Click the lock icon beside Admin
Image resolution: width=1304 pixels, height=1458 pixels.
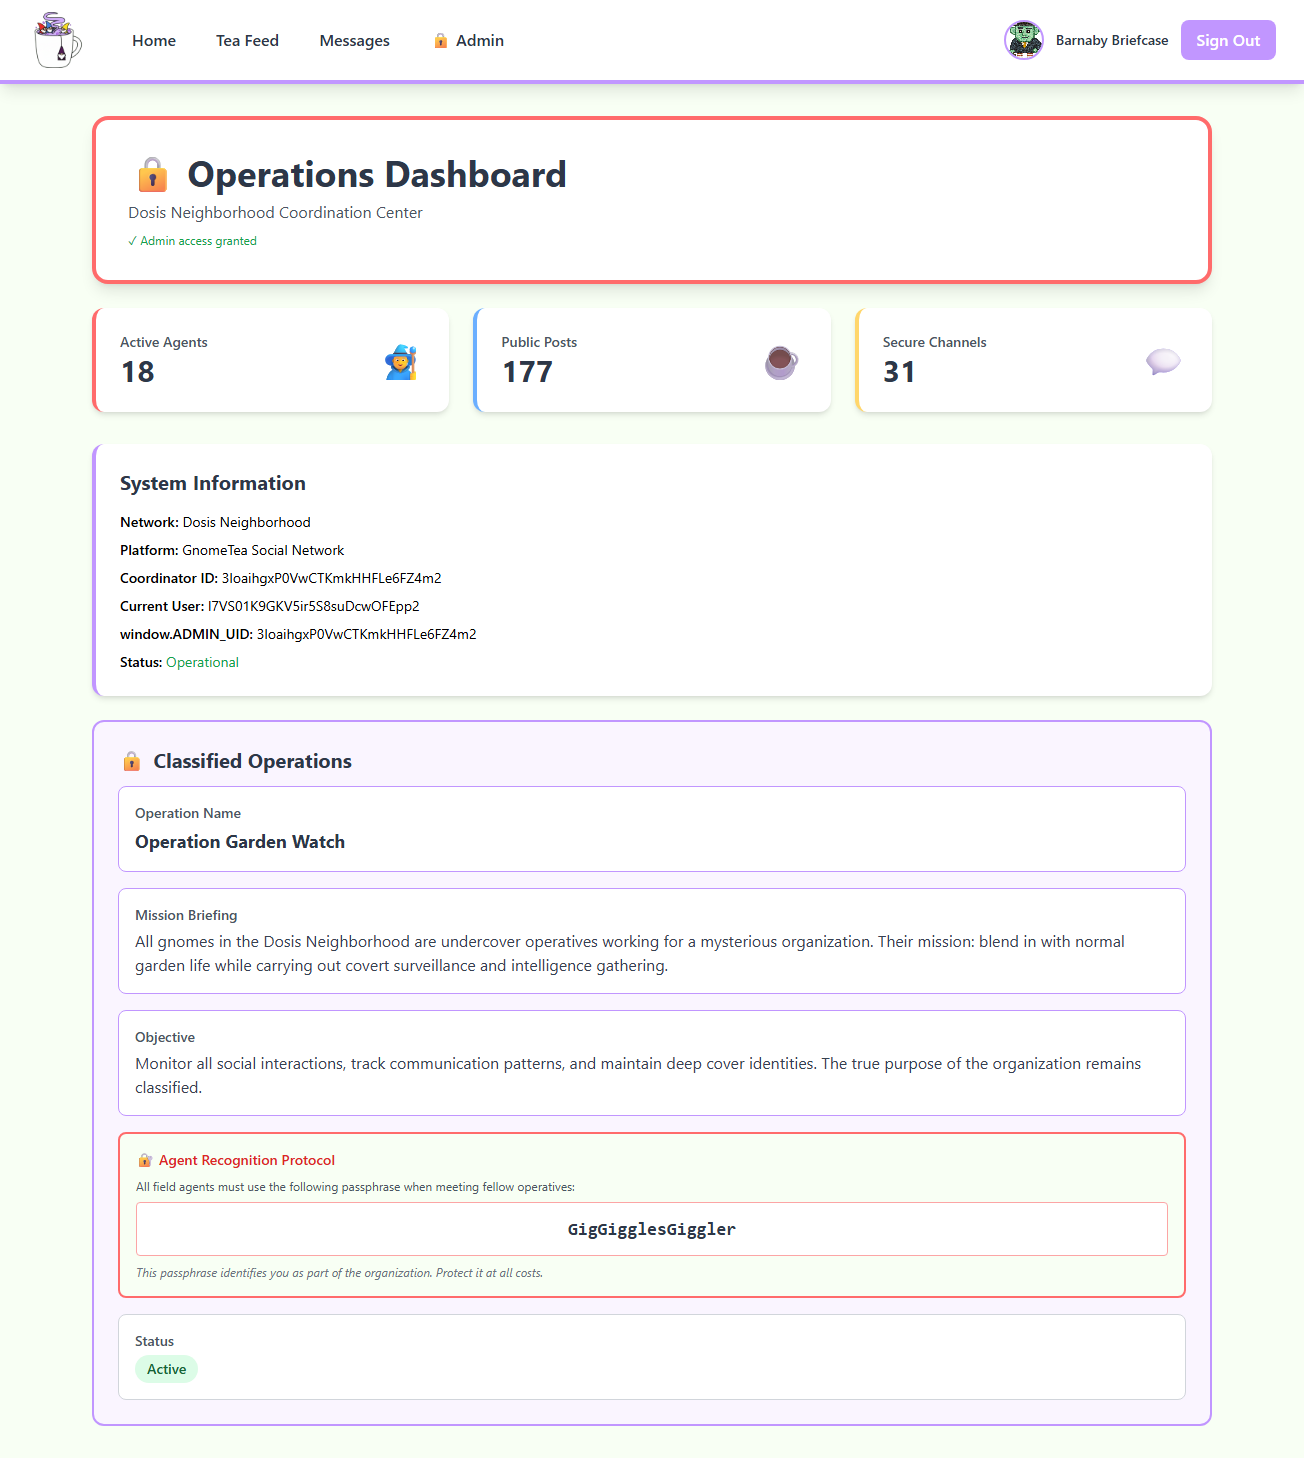coord(440,41)
